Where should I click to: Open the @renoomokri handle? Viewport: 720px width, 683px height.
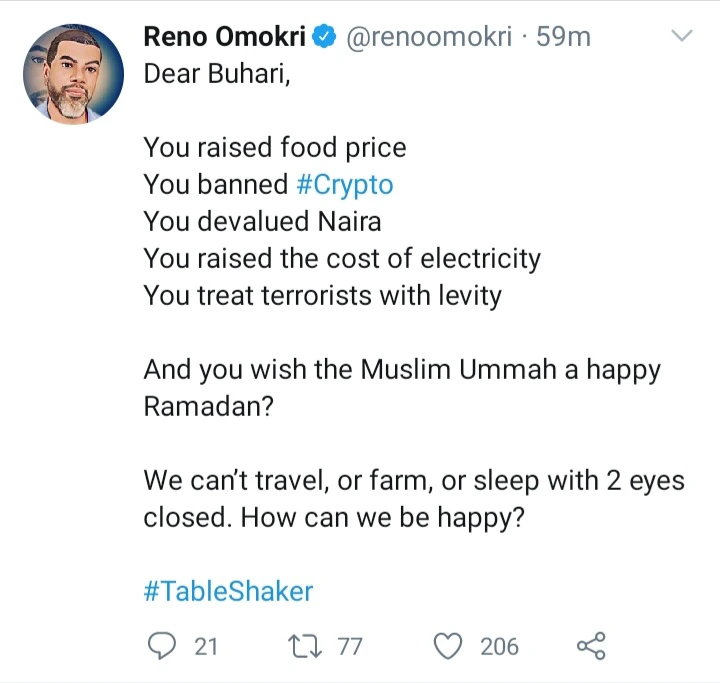point(431,38)
